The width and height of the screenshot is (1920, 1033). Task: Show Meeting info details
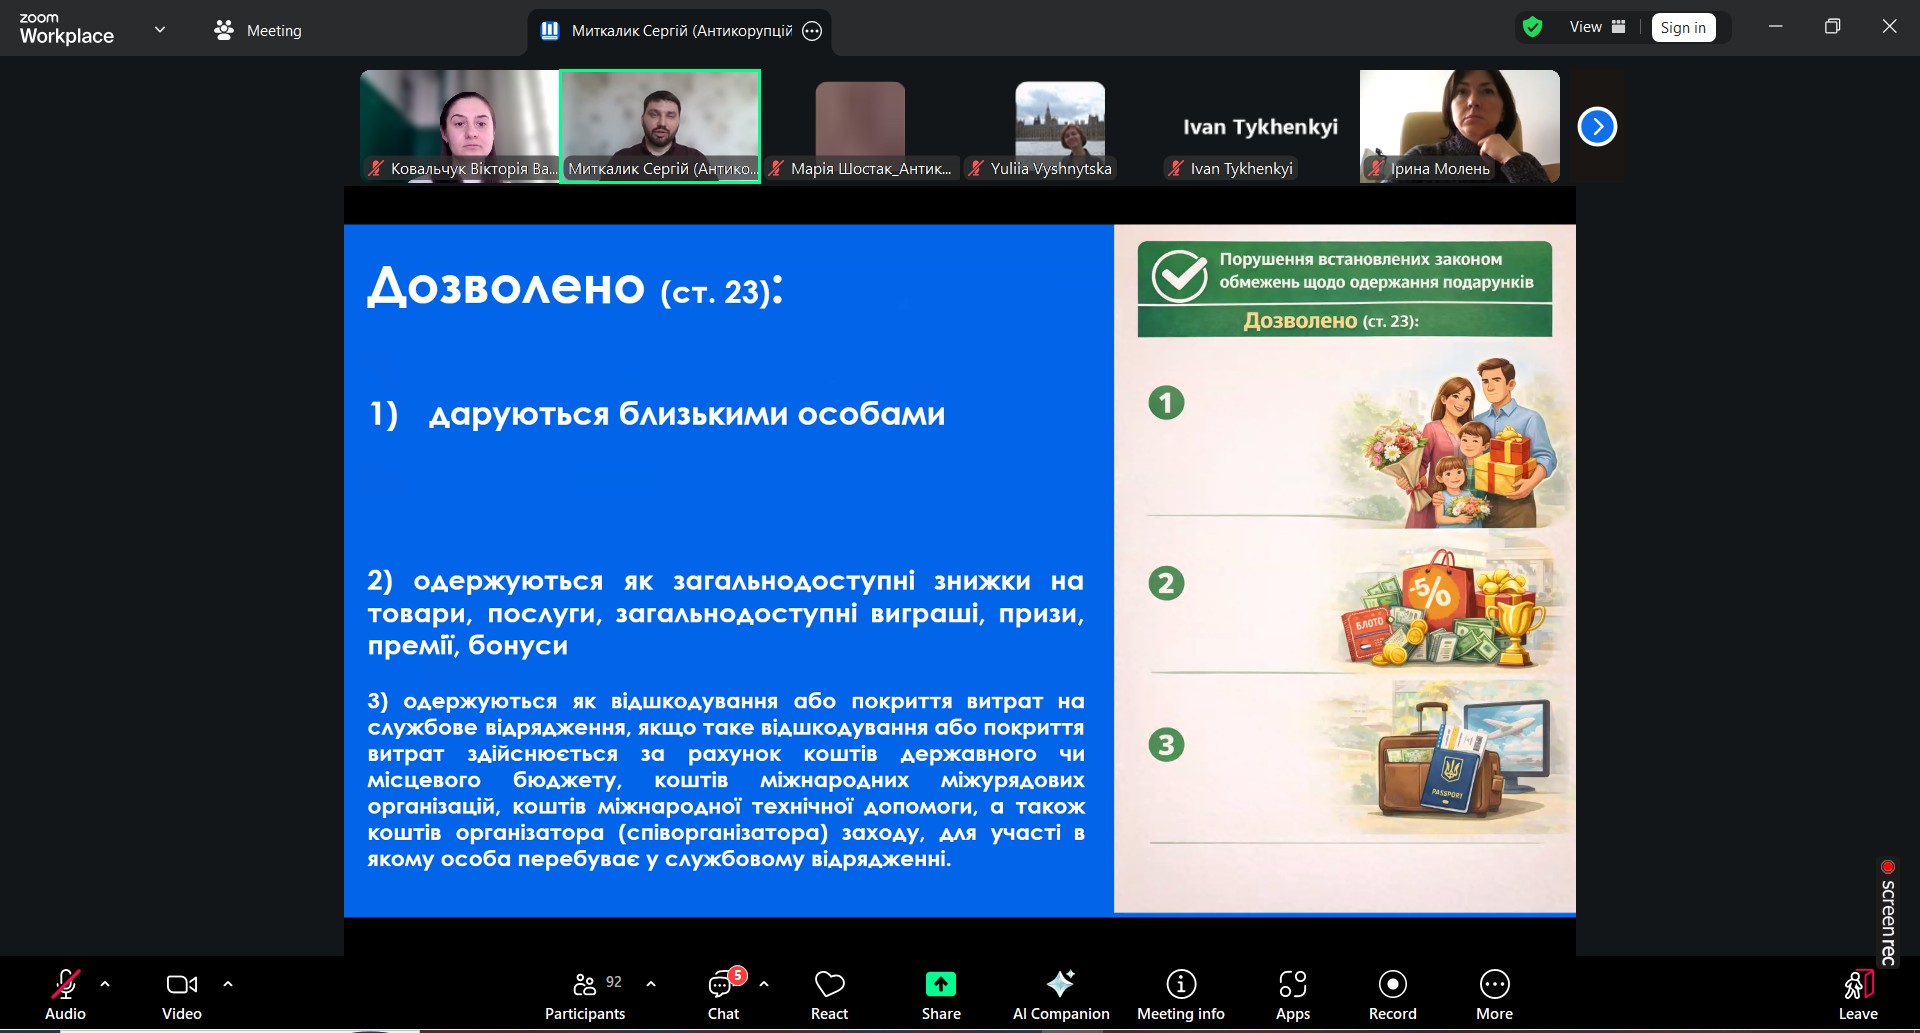click(1180, 995)
